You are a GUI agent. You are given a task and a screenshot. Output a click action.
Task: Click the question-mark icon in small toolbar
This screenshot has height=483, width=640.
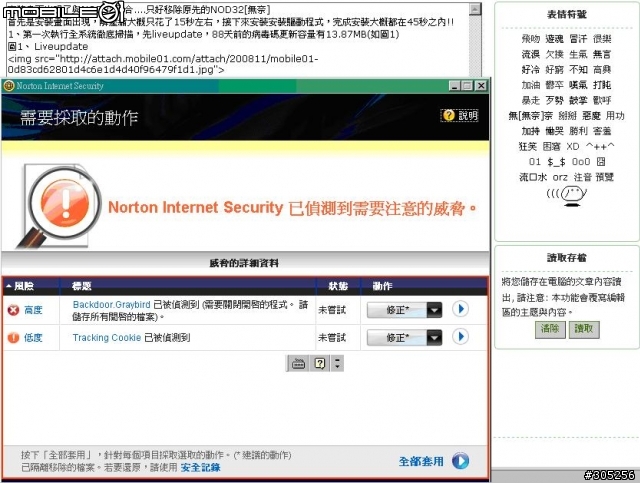320,363
